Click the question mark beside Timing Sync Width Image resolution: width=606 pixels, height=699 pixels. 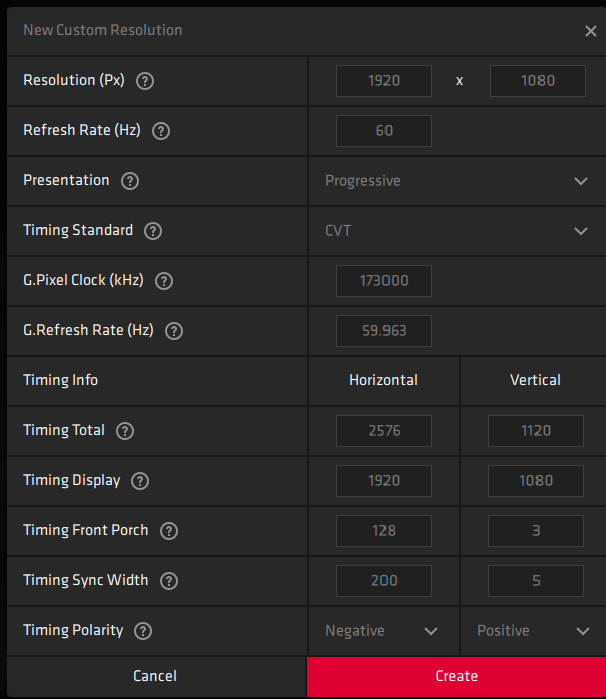[x=168, y=581]
